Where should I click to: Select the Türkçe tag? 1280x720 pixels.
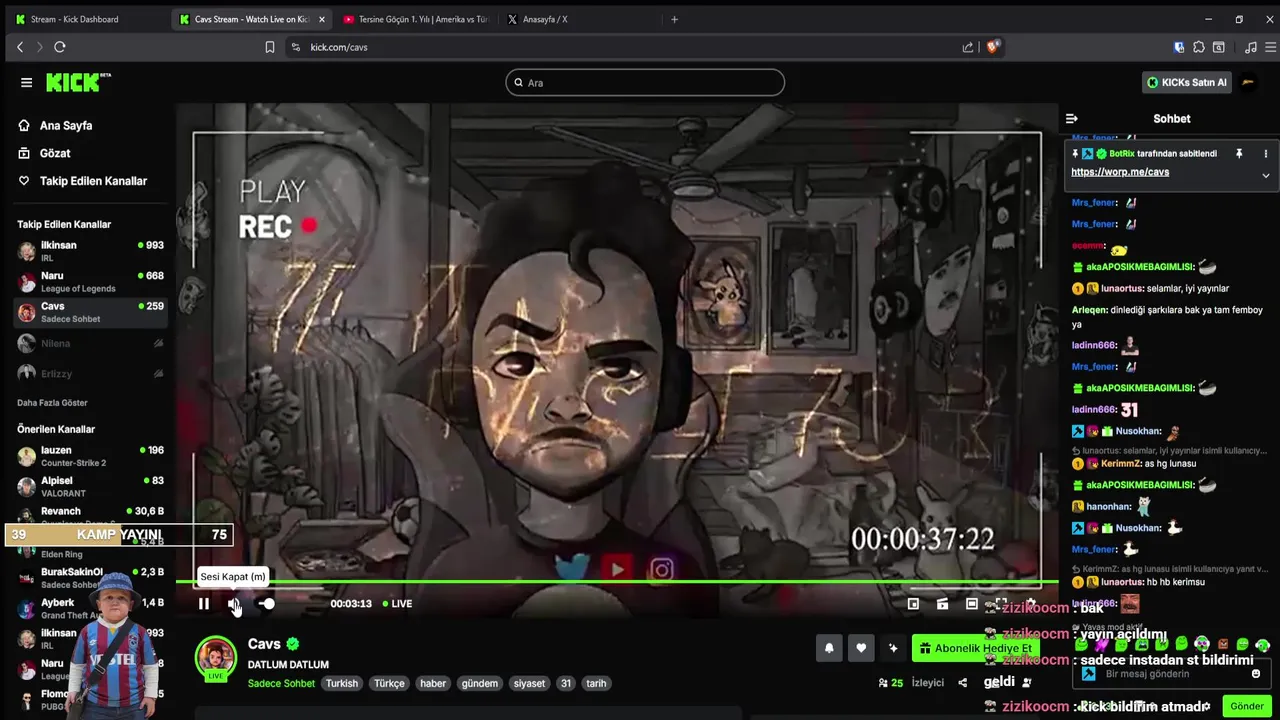pos(389,684)
